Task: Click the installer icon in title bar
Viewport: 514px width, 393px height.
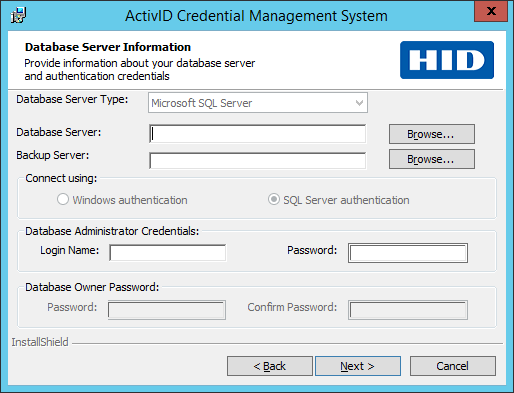Action: pyautogui.click(x=18, y=15)
